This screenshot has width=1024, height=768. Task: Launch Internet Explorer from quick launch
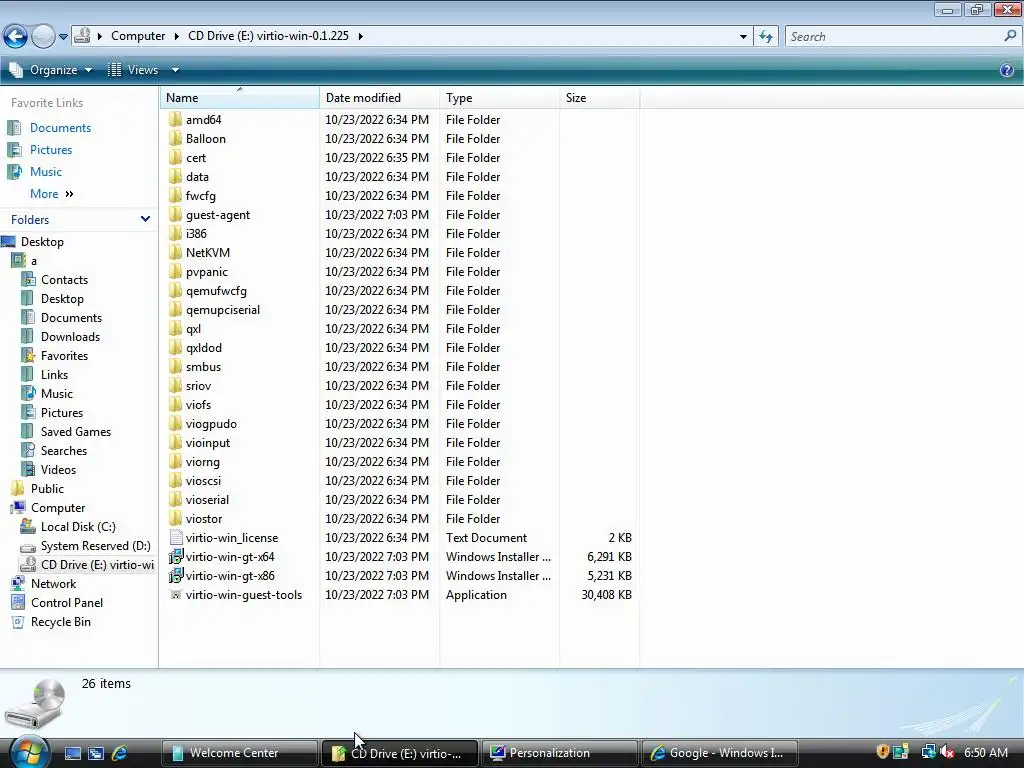click(120, 753)
